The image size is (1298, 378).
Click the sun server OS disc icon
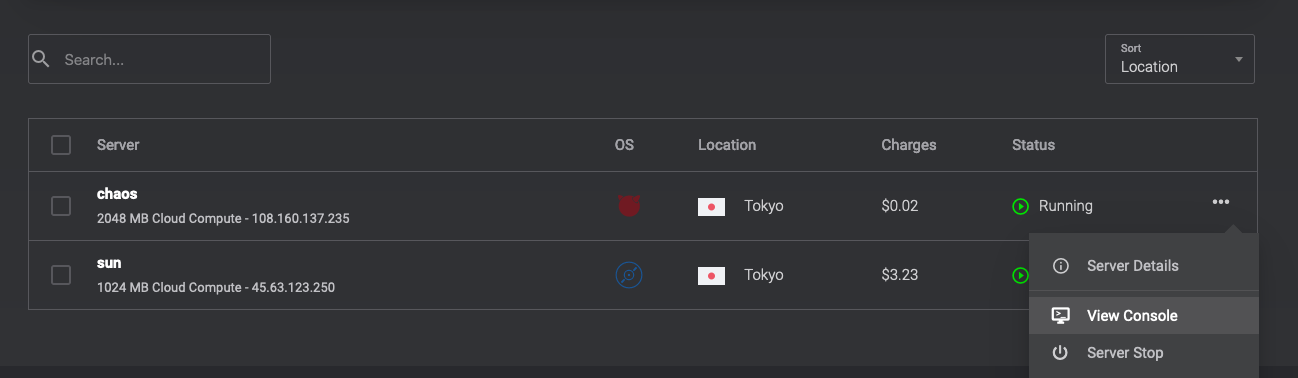629,274
